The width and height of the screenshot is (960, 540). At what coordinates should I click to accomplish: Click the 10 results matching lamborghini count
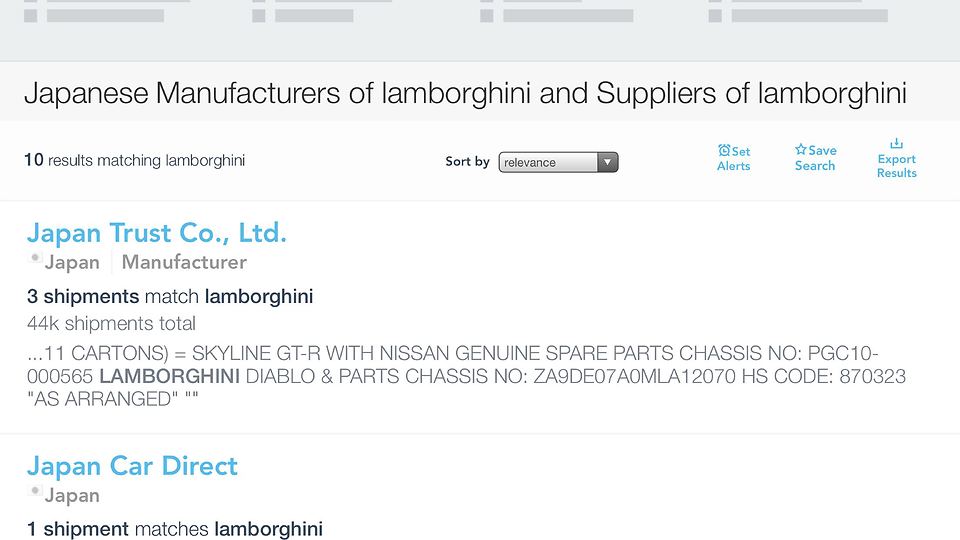[134, 160]
